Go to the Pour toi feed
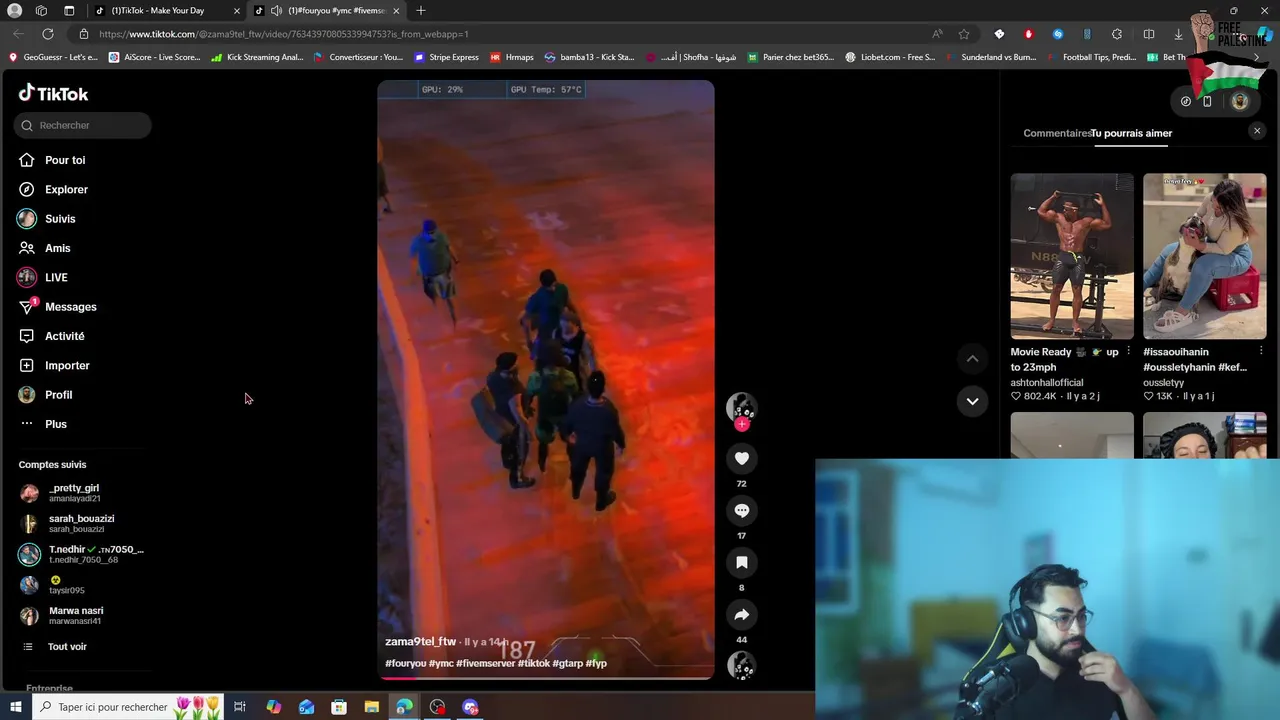Image resolution: width=1280 pixels, height=720 pixels. [x=65, y=160]
